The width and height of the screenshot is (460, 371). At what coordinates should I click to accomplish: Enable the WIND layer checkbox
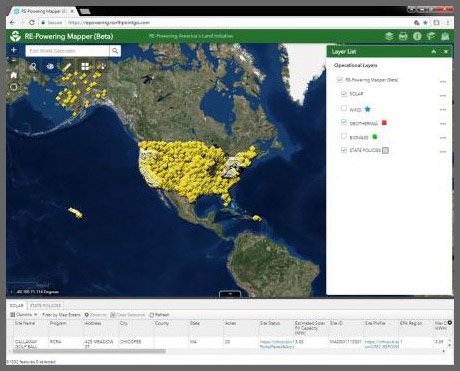pyautogui.click(x=344, y=108)
